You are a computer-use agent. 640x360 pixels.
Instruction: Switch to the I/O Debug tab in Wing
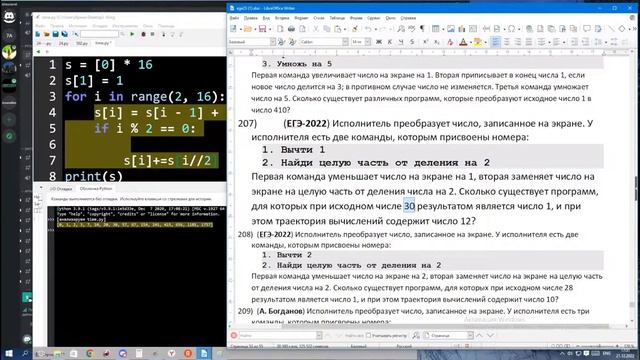click(61, 189)
